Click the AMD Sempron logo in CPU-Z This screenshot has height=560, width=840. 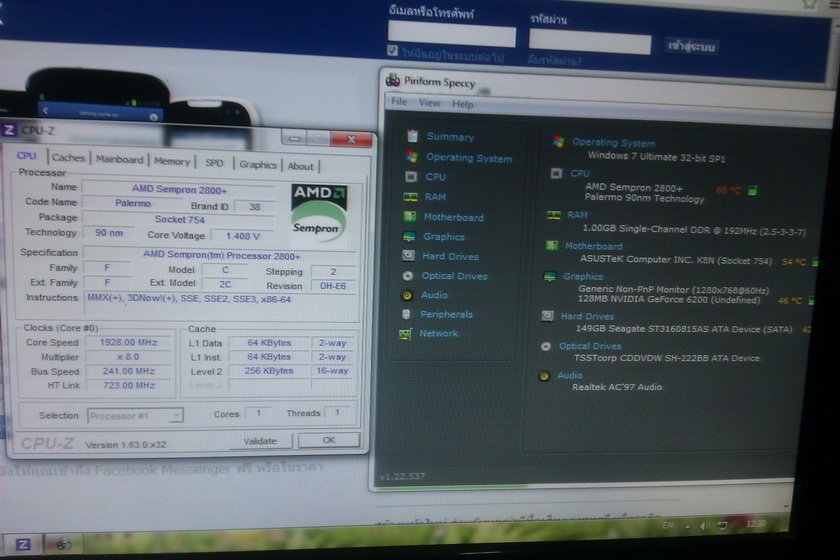(x=319, y=213)
